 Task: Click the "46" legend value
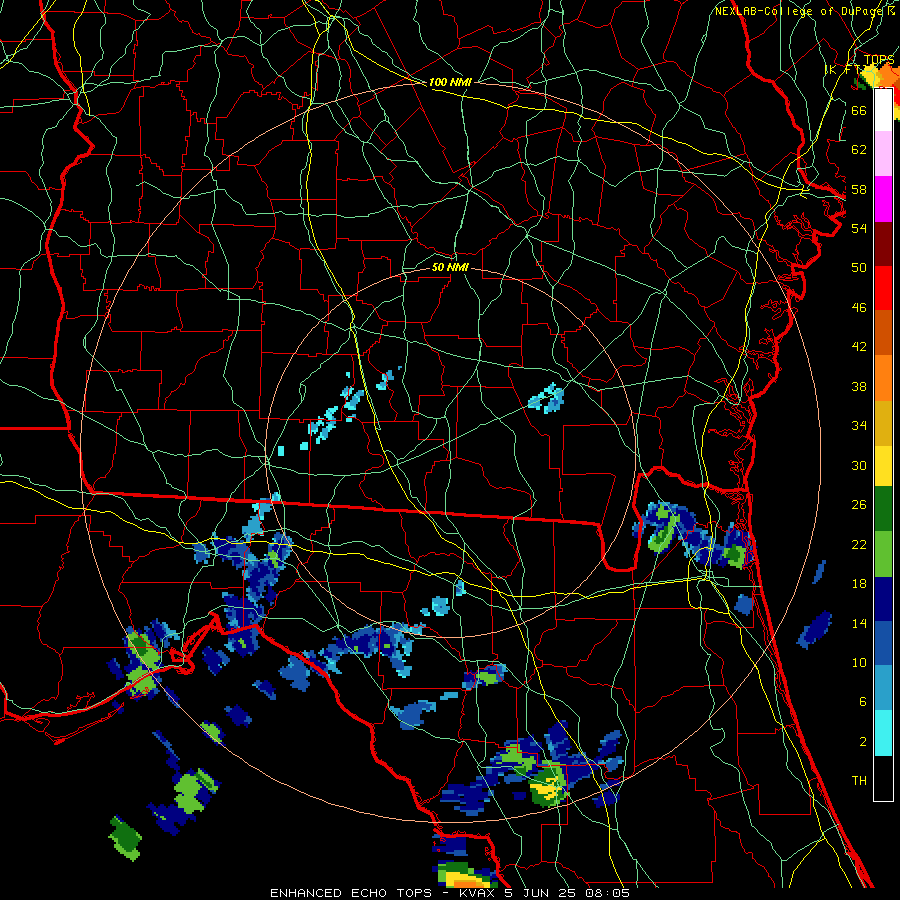coord(859,308)
